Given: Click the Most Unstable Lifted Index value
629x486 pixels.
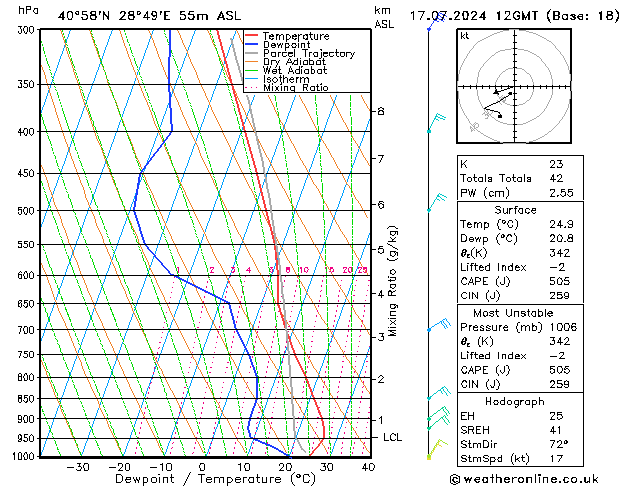Looking at the screenshot, I should coord(557,356).
